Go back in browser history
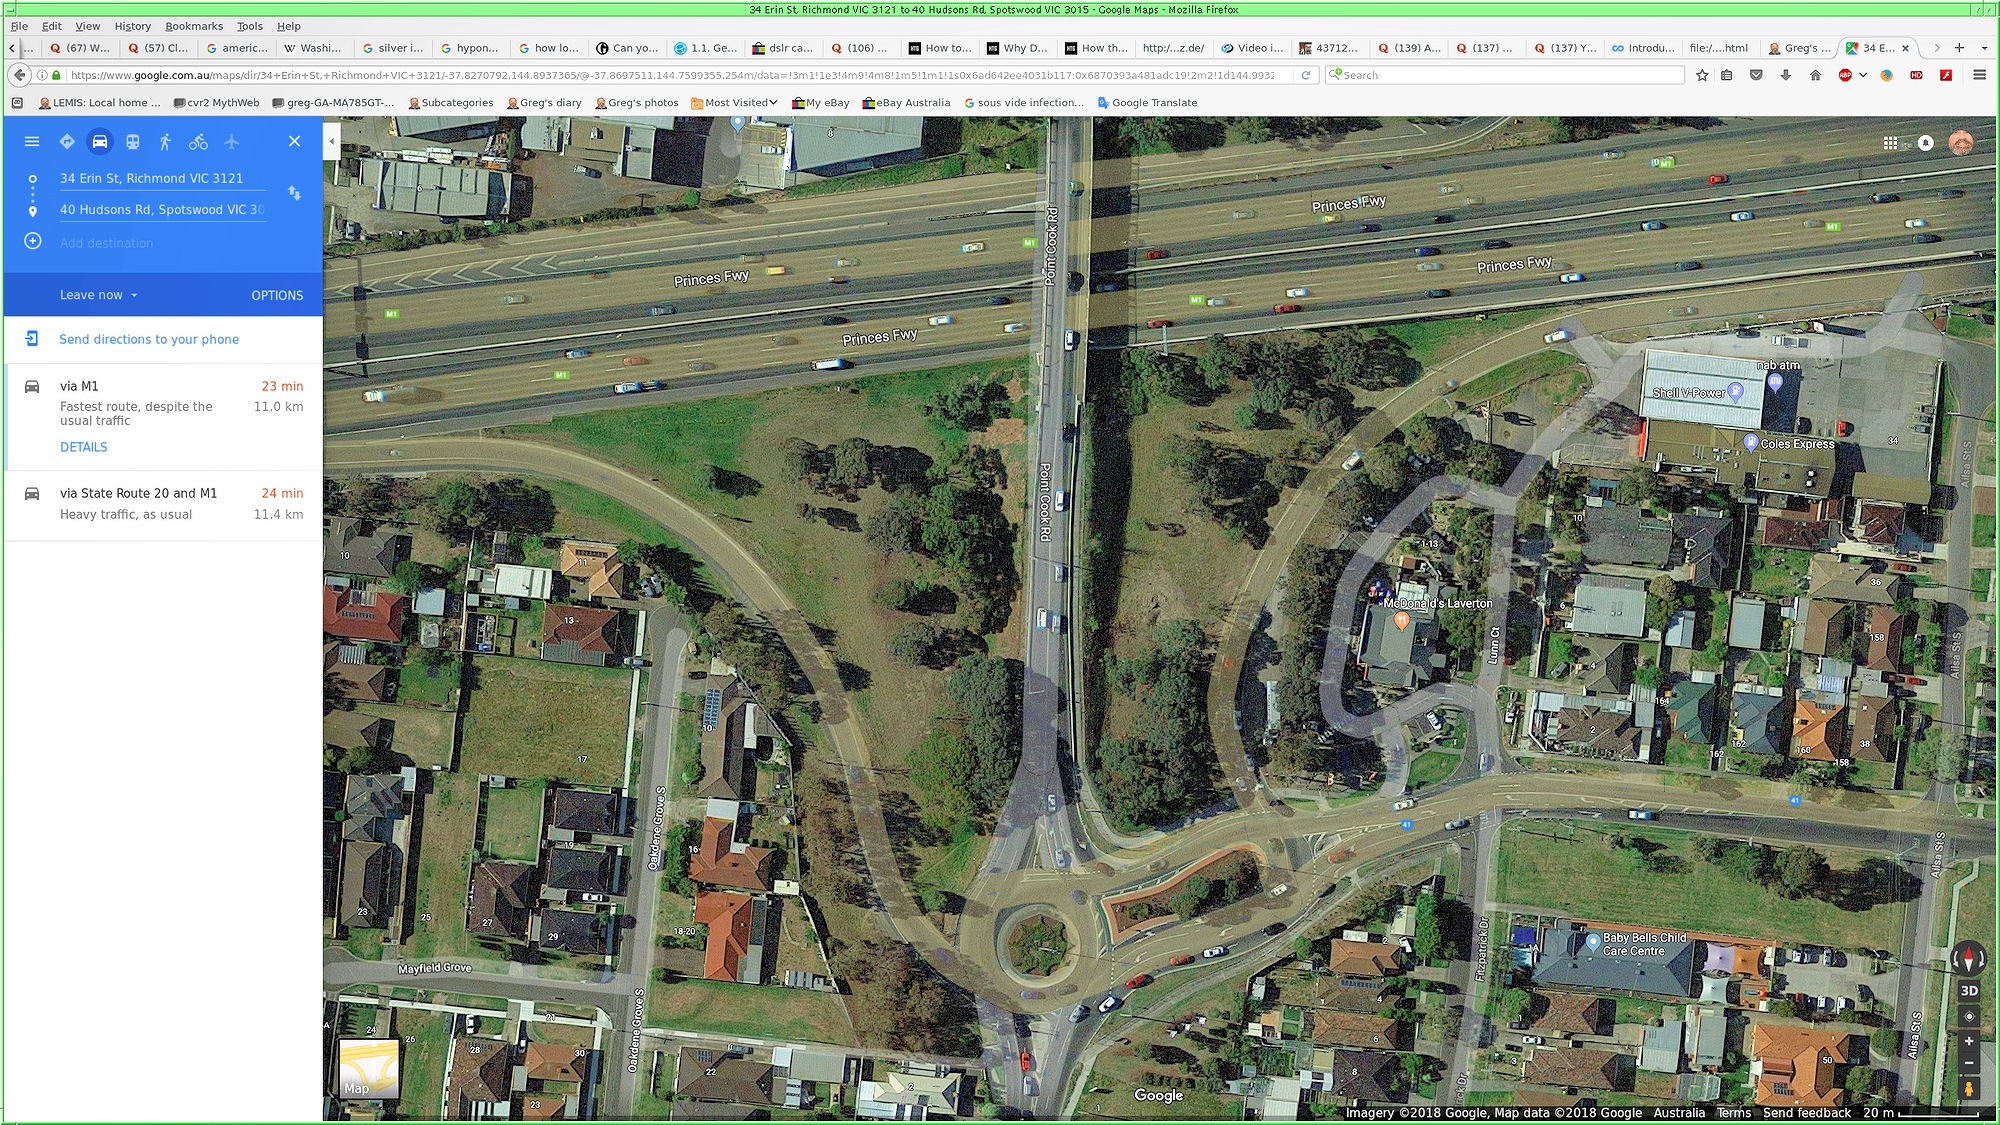 (19, 75)
